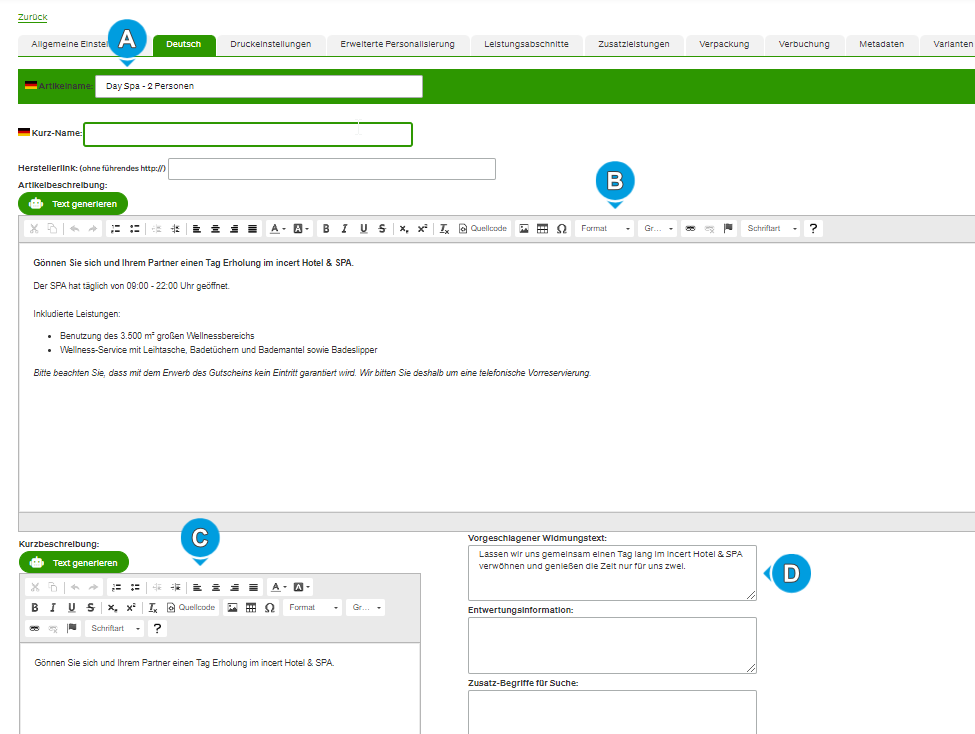Click the Zurück link
The height and width of the screenshot is (734, 975).
(x=32, y=17)
